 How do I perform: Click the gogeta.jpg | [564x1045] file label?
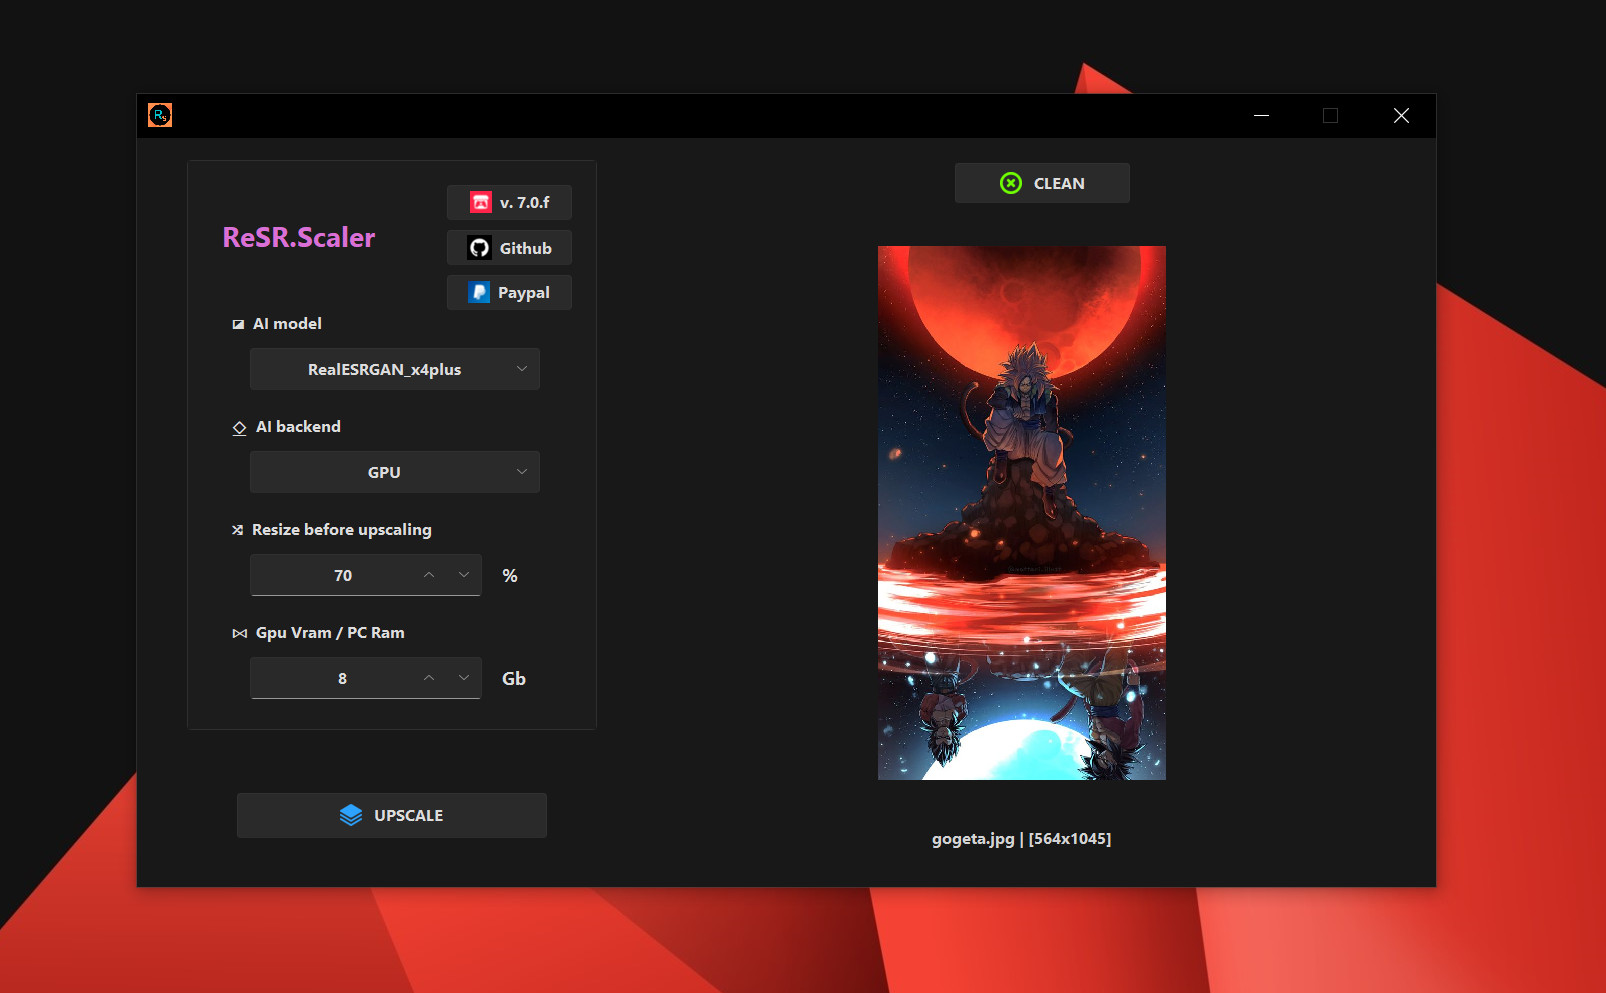pyautogui.click(x=1022, y=838)
